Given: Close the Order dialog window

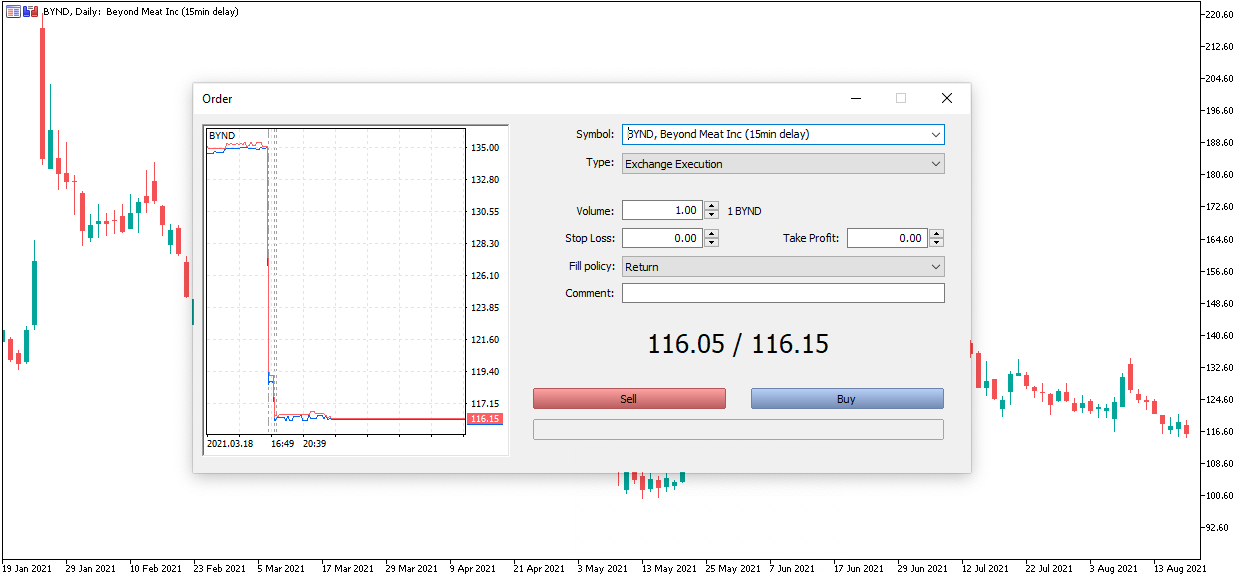Looking at the screenshot, I should click(x=947, y=98).
